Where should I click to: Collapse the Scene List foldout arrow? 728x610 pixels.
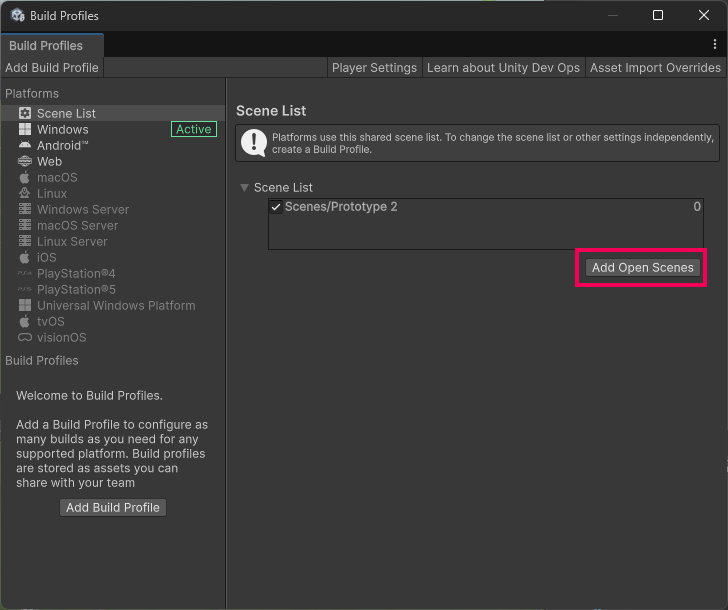coord(244,188)
